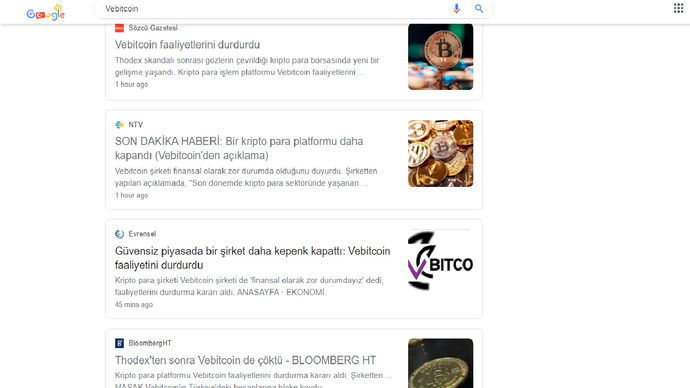Click the '45 mins ago' timestamp

click(134, 304)
